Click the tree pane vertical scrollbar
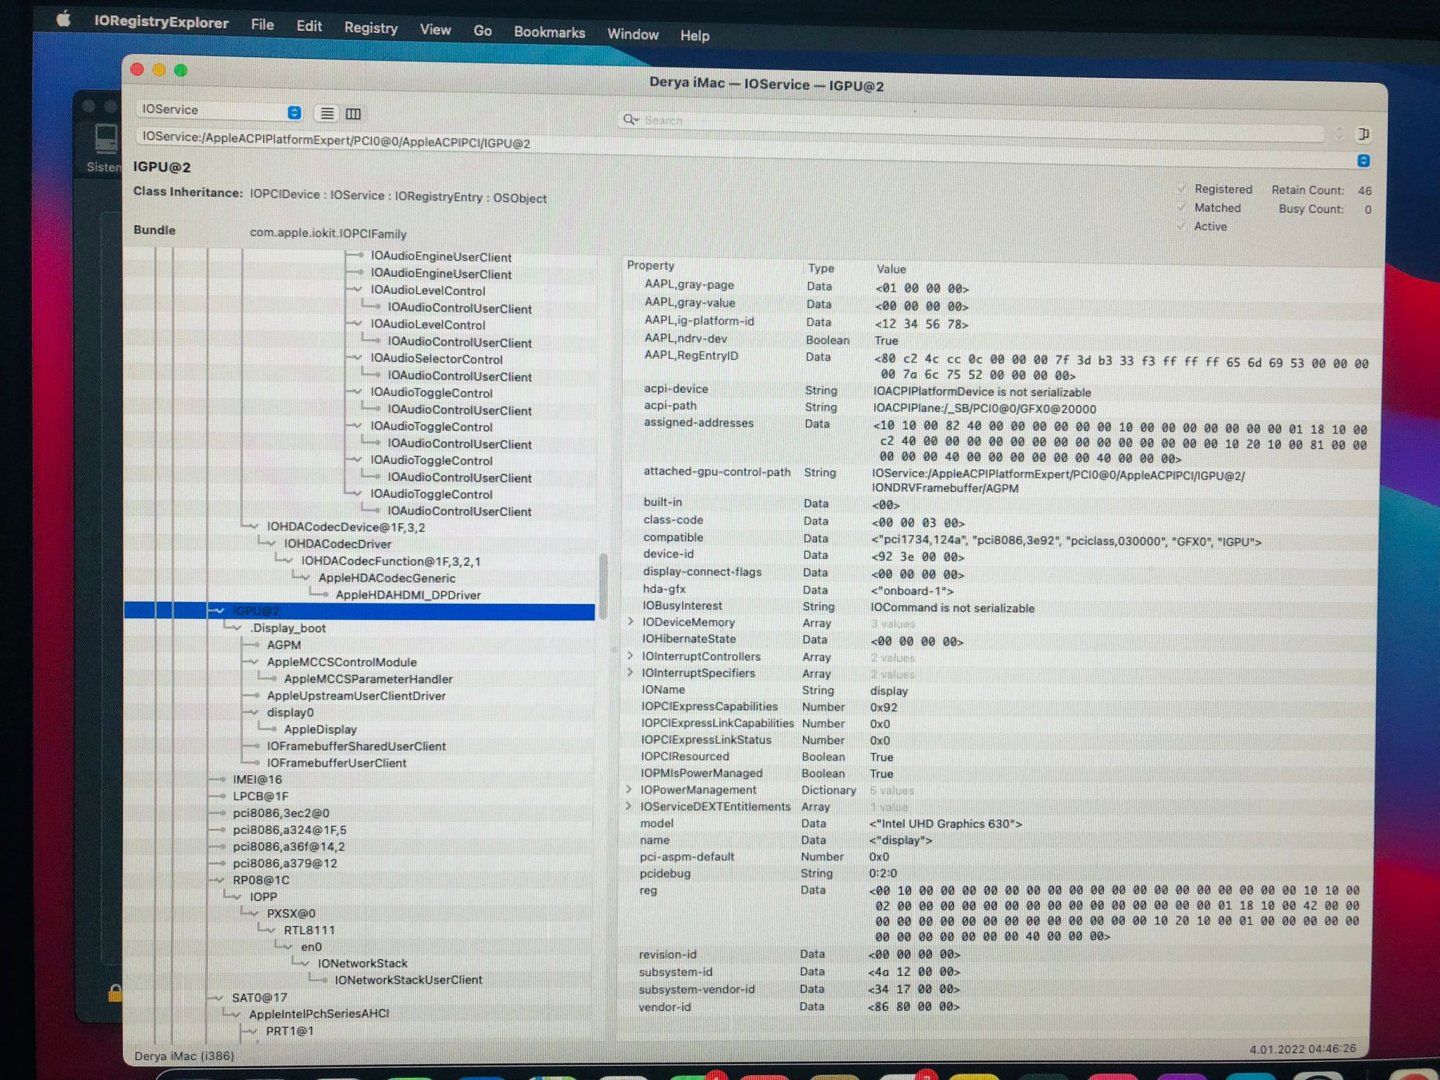Viewport: 1440px width, 1080px height. (603, 586)
